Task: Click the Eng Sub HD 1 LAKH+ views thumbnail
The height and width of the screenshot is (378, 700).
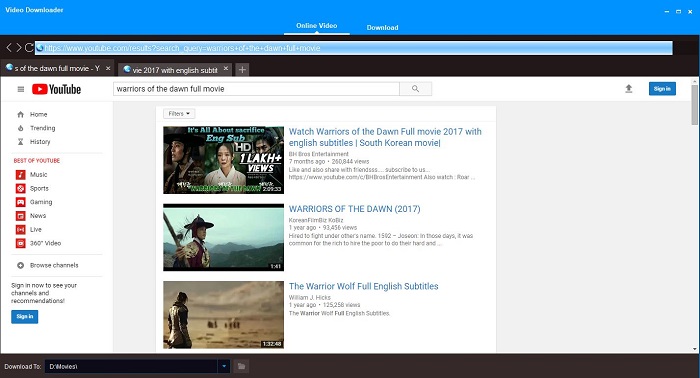Action: point(223,160)
